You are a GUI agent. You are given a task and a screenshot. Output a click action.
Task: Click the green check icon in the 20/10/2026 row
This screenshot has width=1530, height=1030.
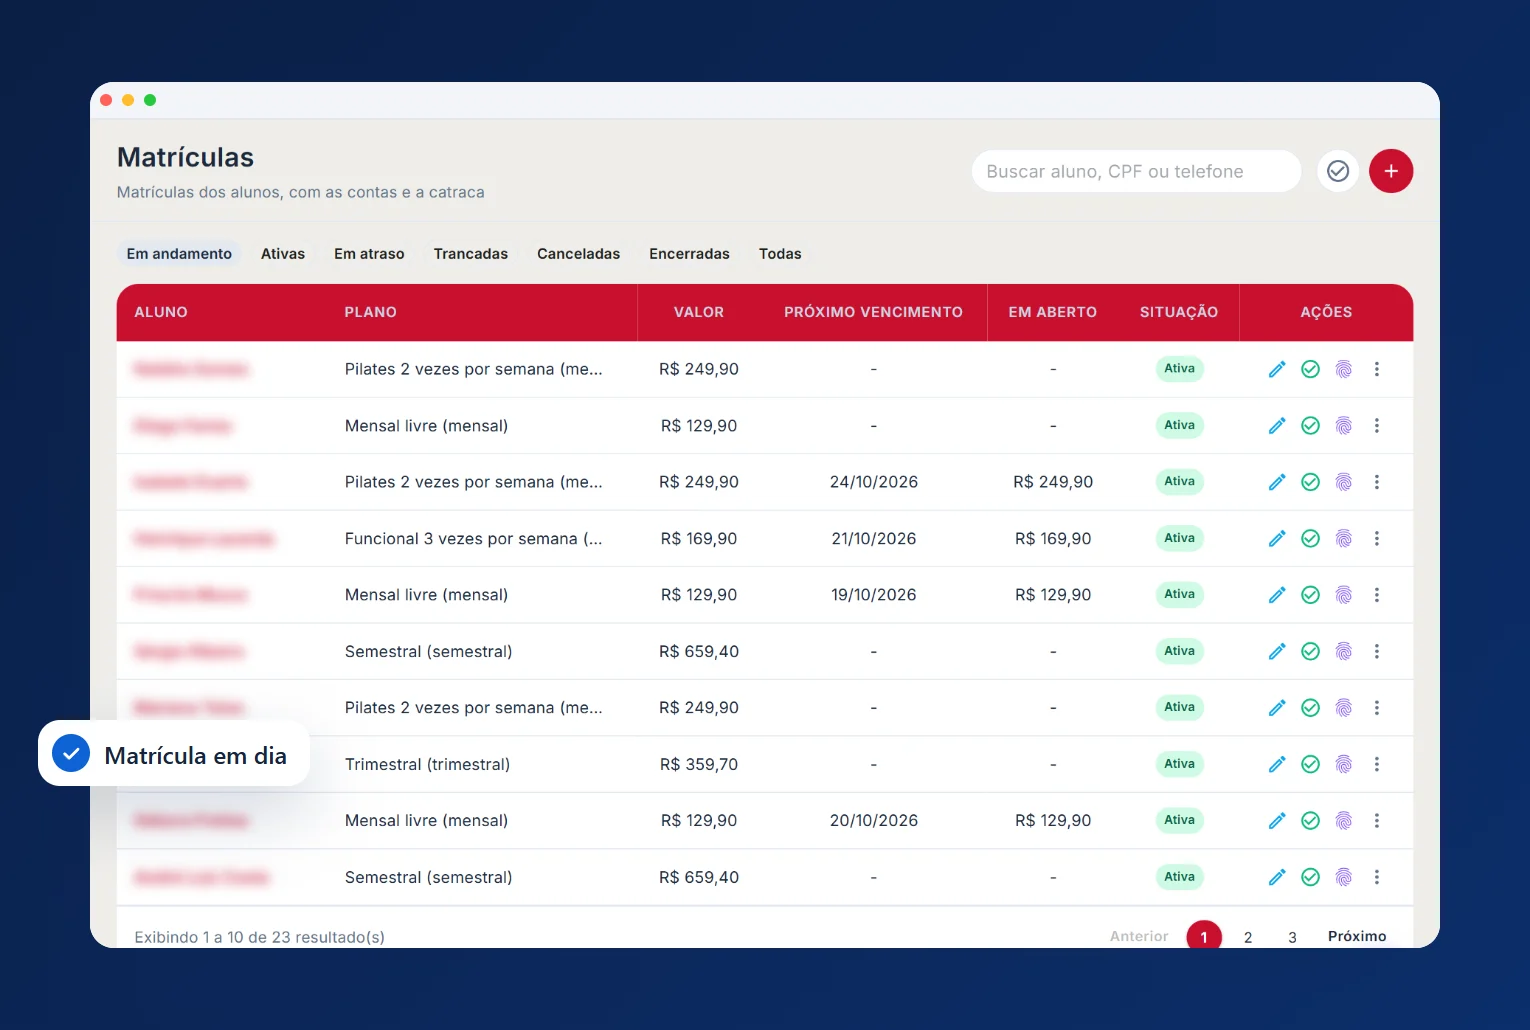click(1310, 820)
